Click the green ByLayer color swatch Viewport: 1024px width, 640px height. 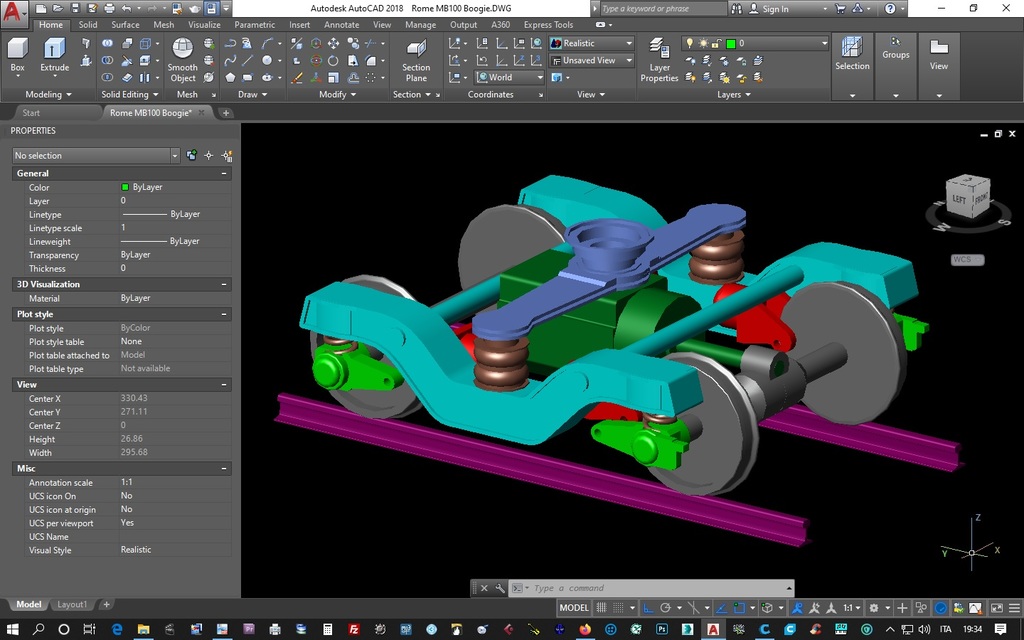[x=125, y=187]
